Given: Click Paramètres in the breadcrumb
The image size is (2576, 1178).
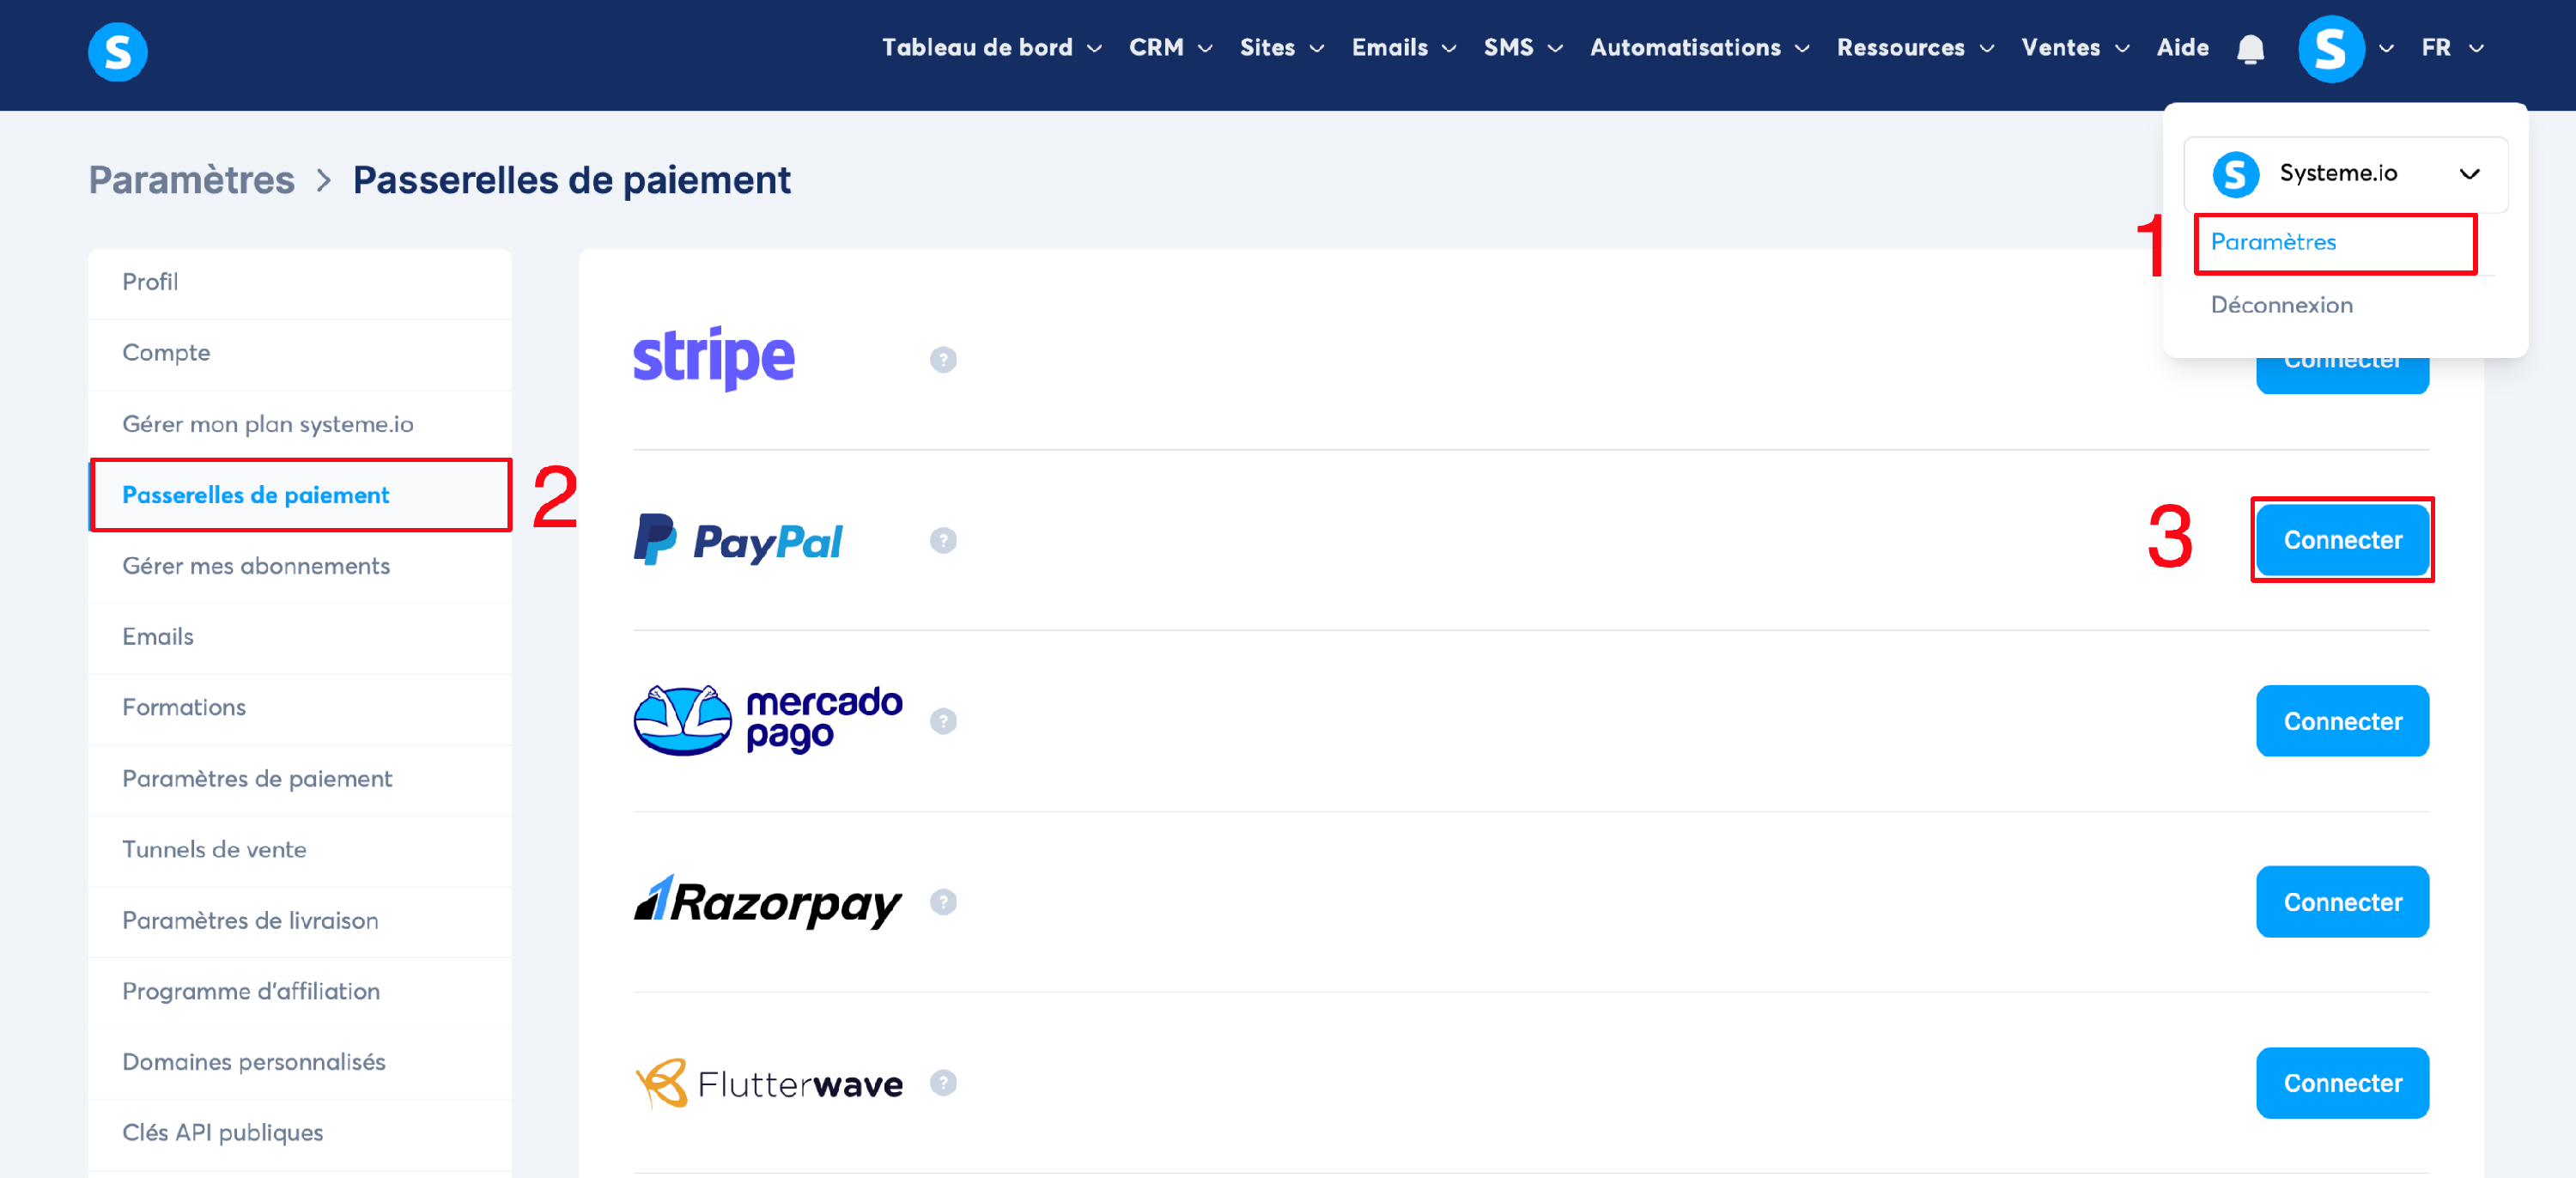Looking at the screenshot, I should point(192,181).
